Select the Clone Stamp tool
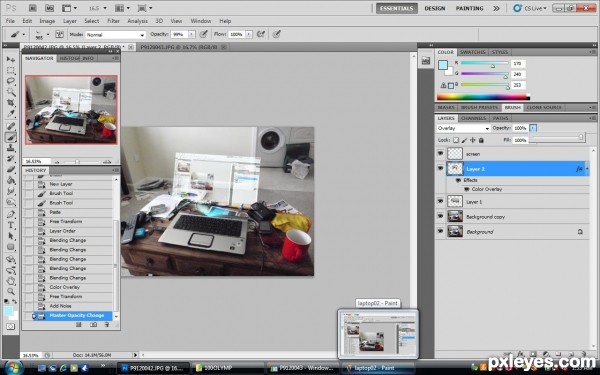The width and height of the screenshot is (600, 375). click(11, 148)
